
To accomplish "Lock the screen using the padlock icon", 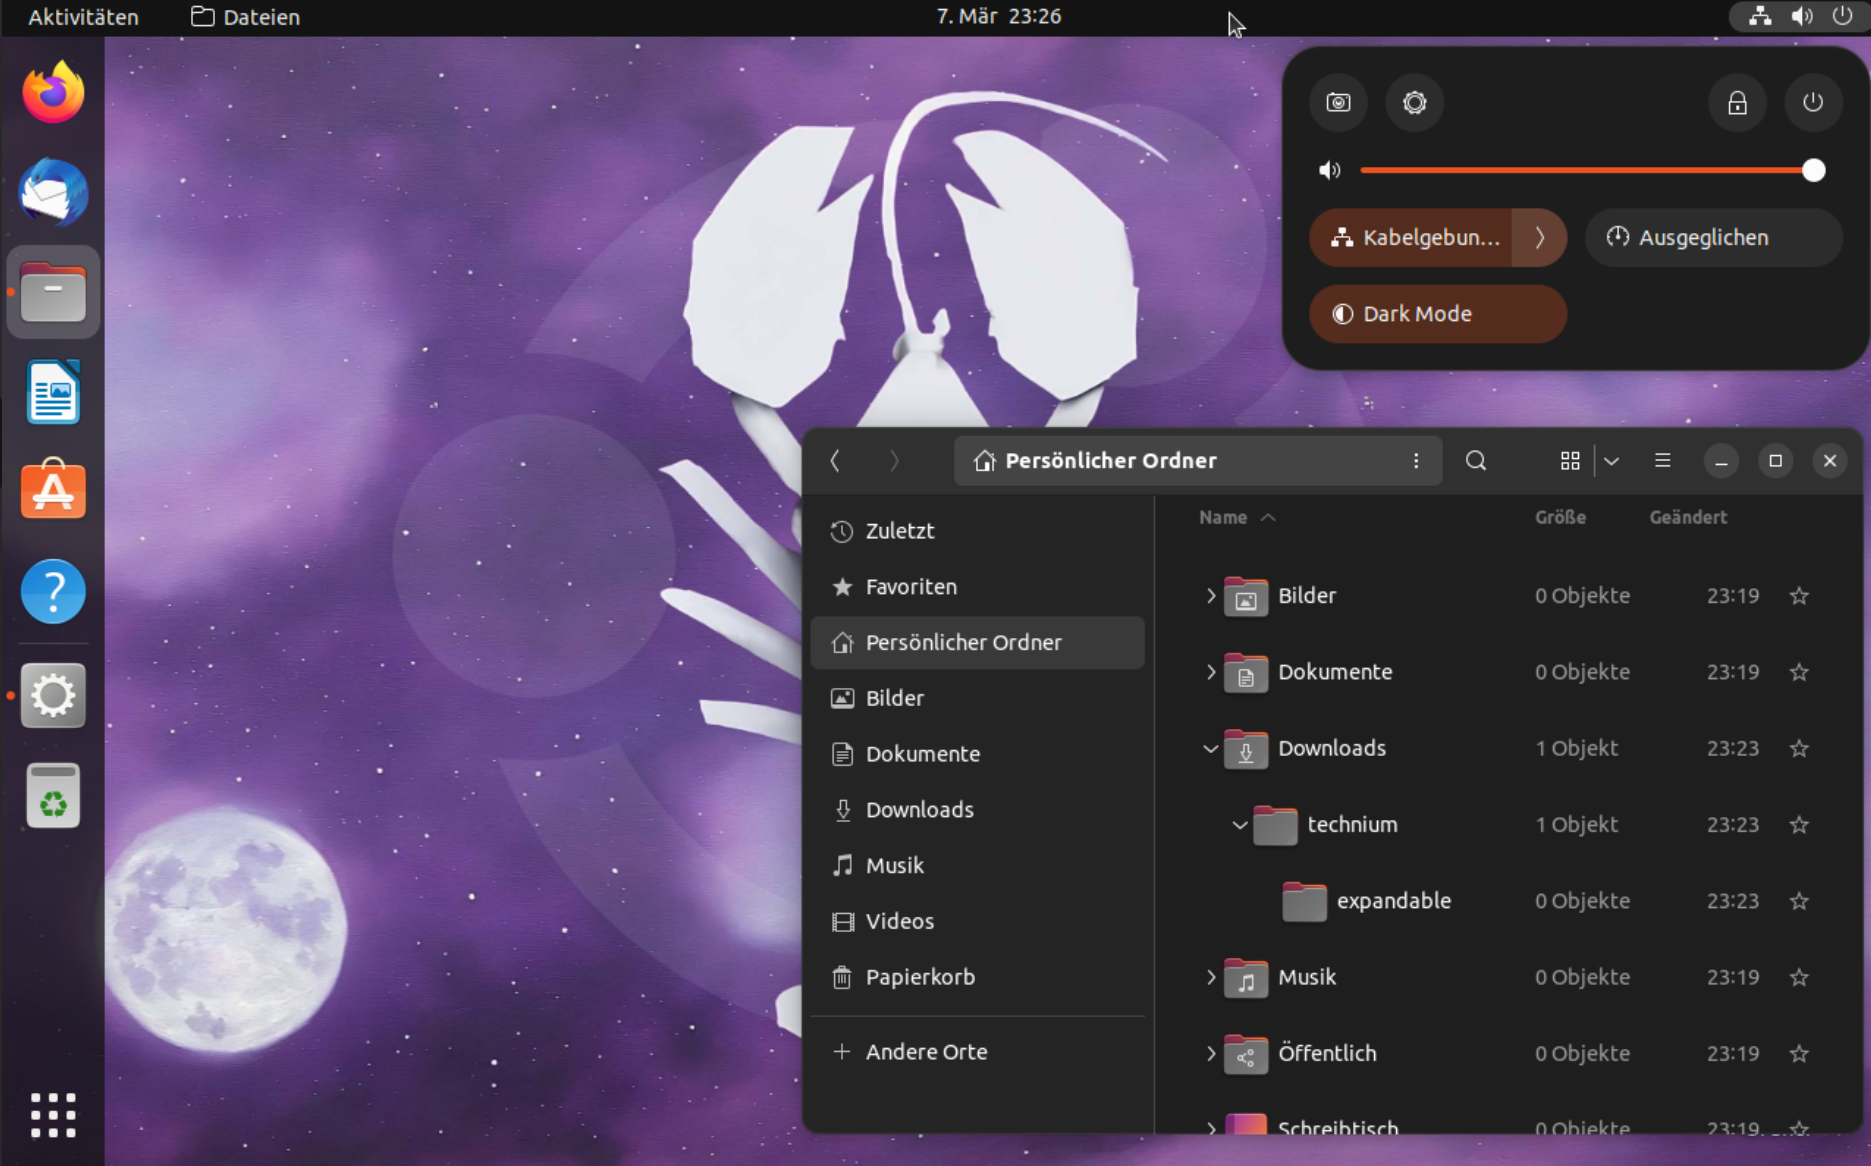I will tap(1737, 102).
